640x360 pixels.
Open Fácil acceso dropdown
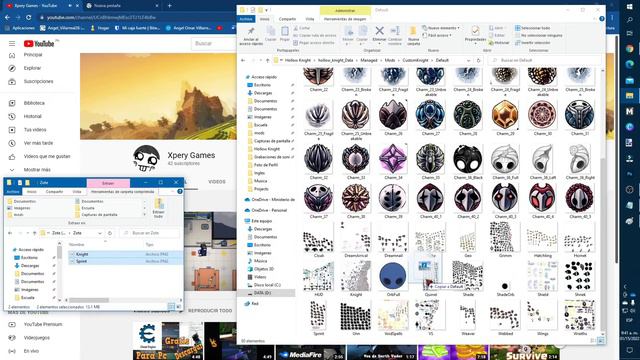[437, 36]
